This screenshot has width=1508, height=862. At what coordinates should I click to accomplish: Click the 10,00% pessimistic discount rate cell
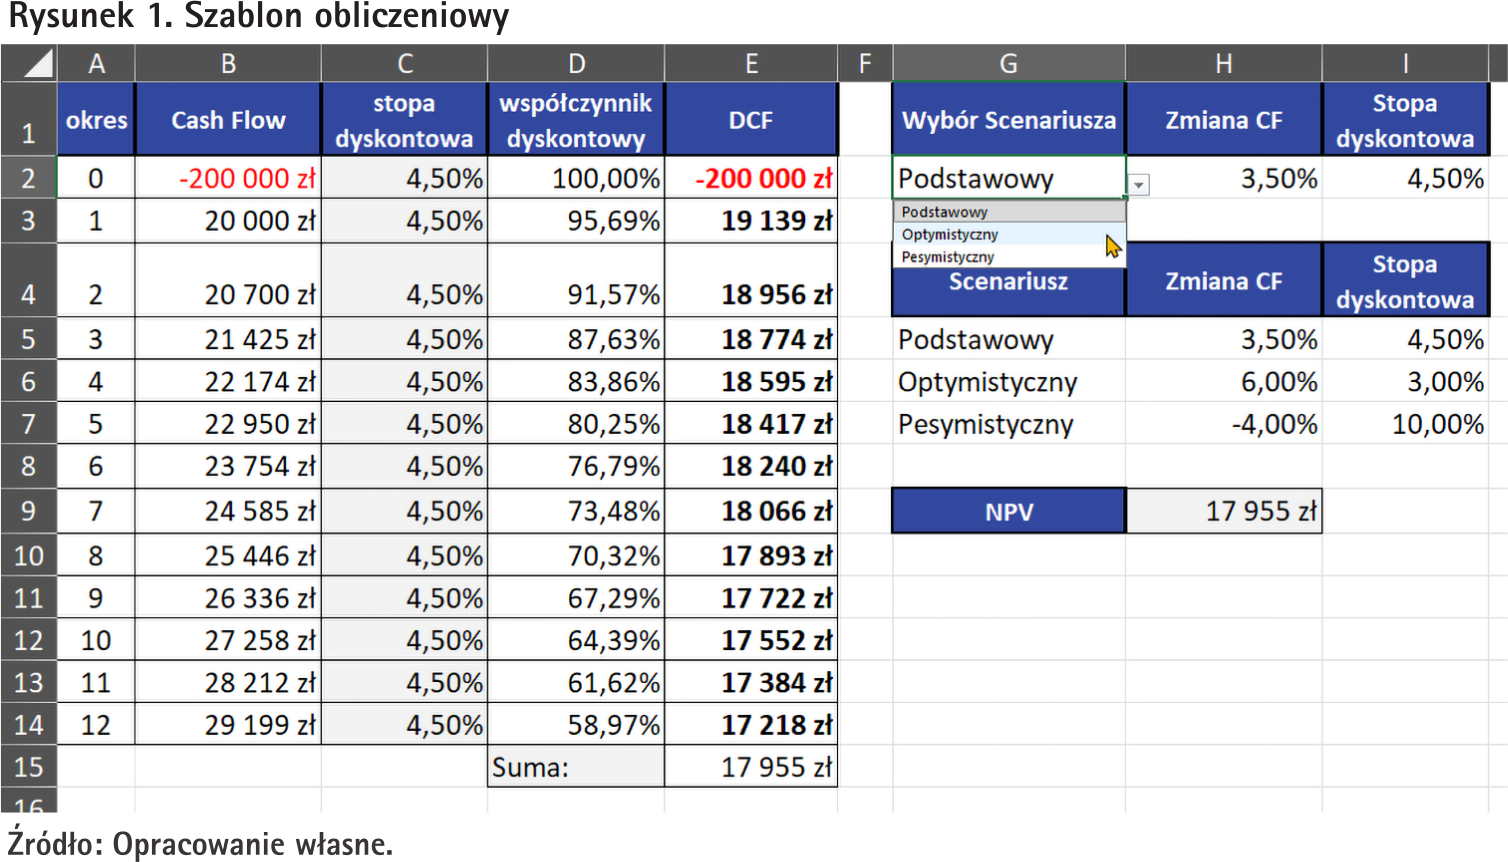tap(1405, 424)
